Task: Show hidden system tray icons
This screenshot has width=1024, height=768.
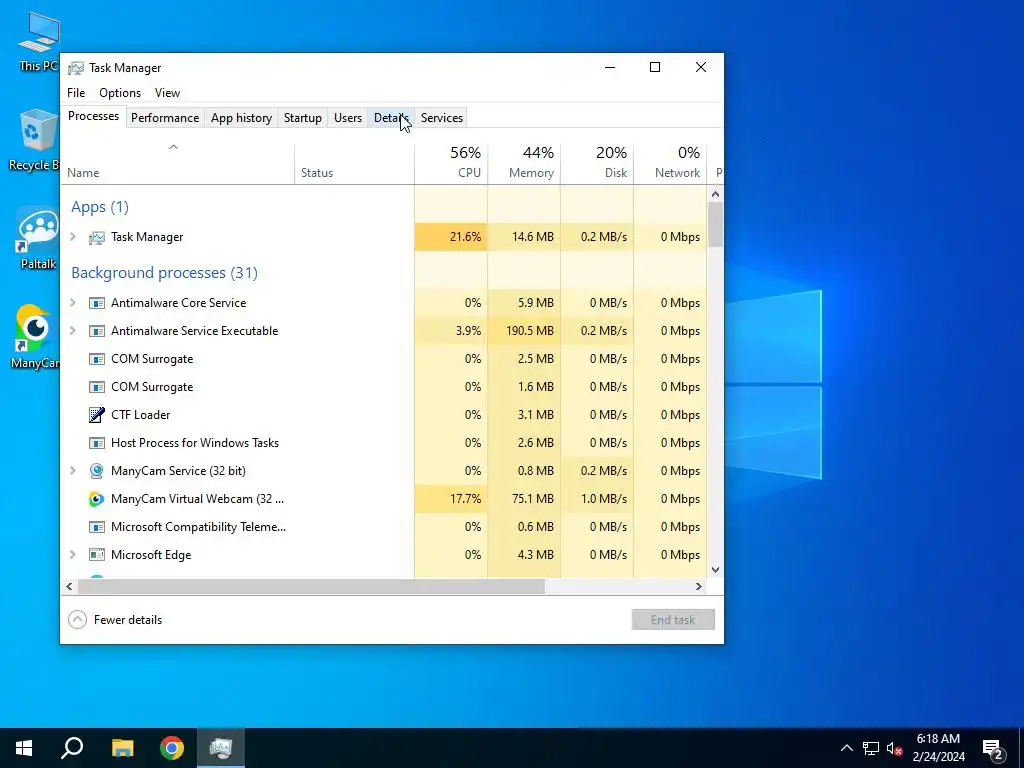Action: click(846, 748)
